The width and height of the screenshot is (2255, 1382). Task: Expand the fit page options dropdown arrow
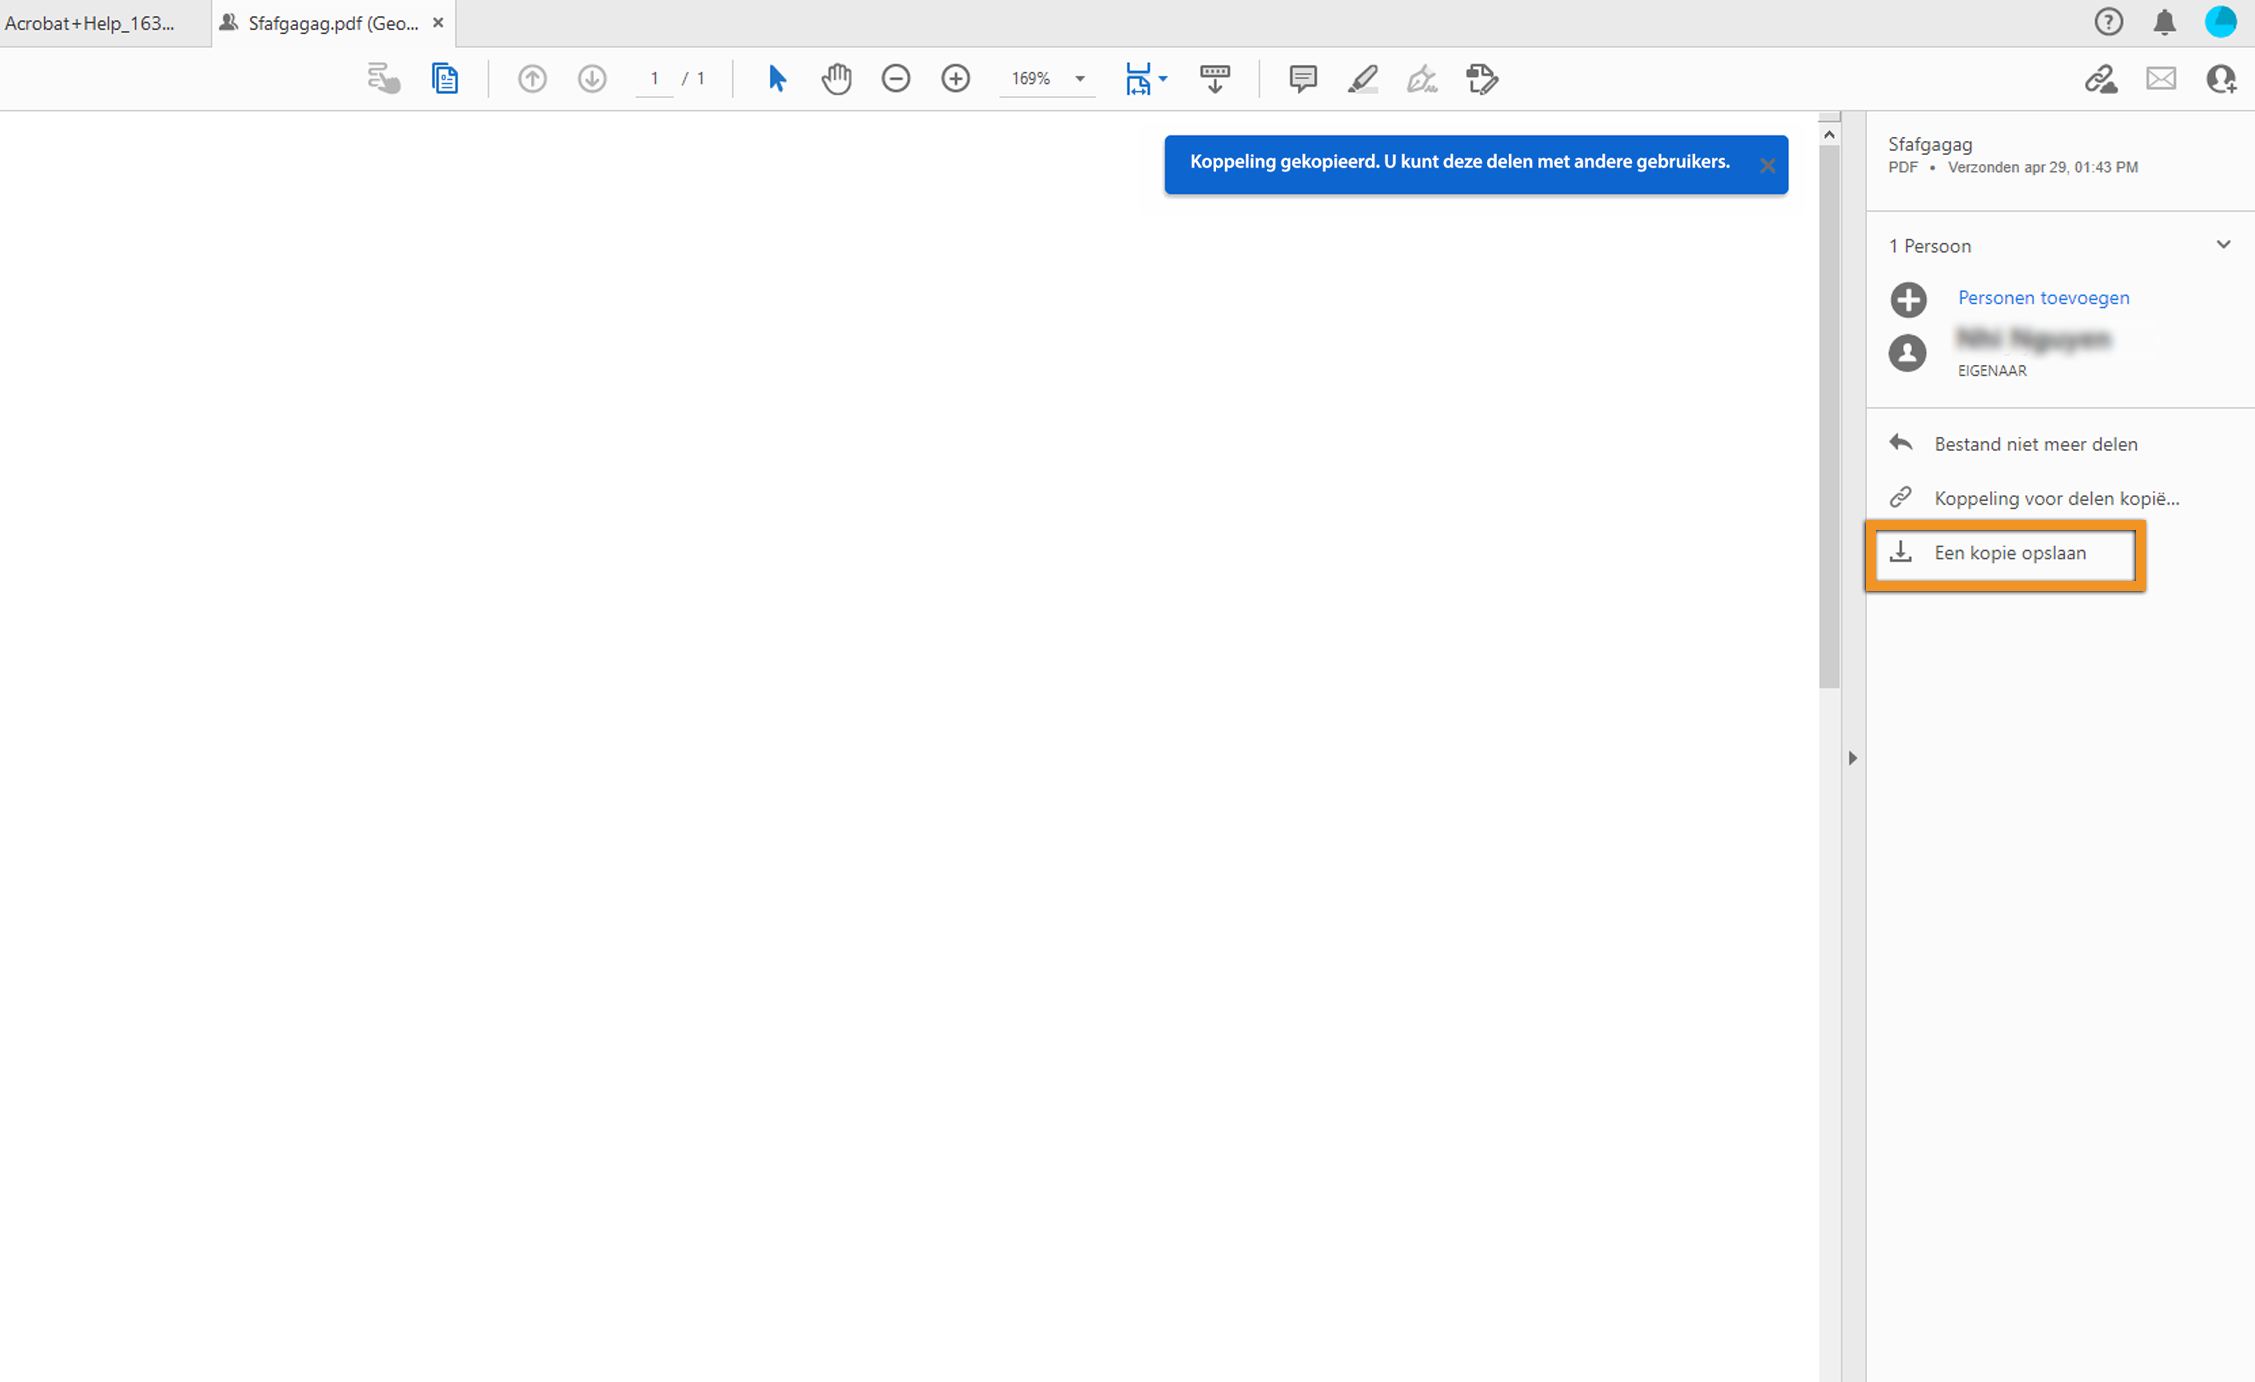1163,78
